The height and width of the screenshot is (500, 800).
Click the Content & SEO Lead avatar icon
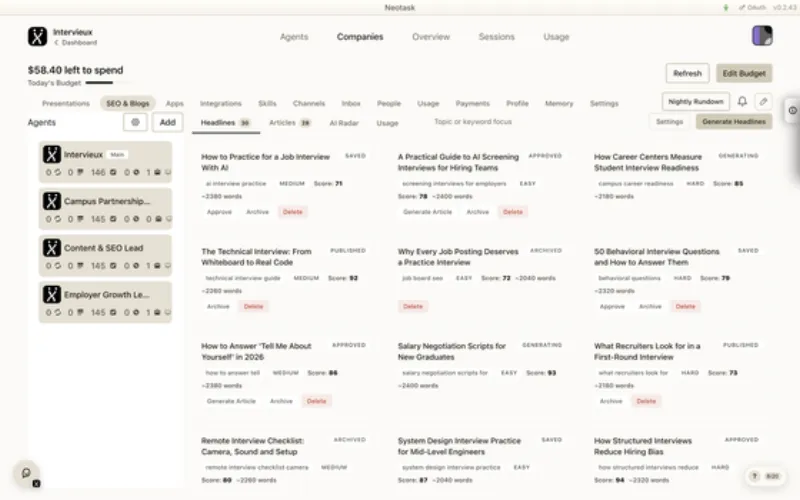[52, 248]
